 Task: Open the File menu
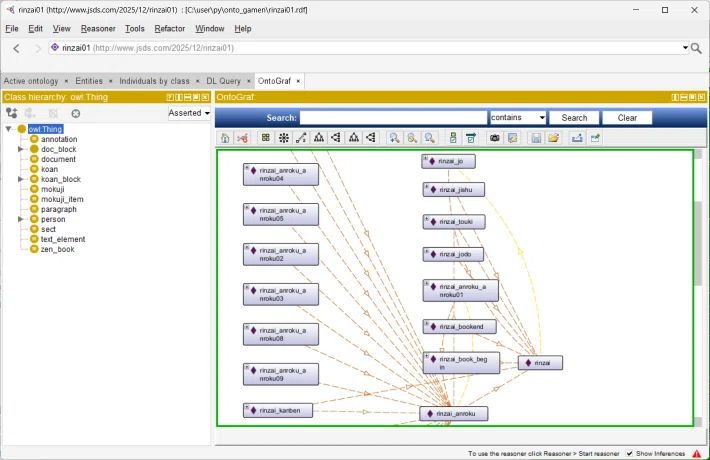[12, 29]
